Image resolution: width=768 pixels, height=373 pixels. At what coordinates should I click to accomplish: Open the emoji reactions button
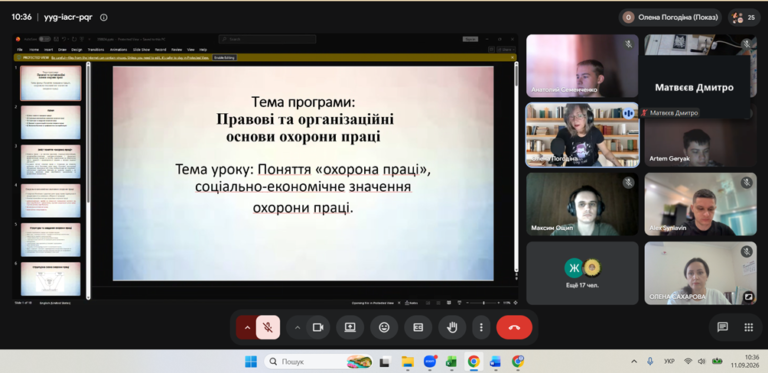coord(384,327)
